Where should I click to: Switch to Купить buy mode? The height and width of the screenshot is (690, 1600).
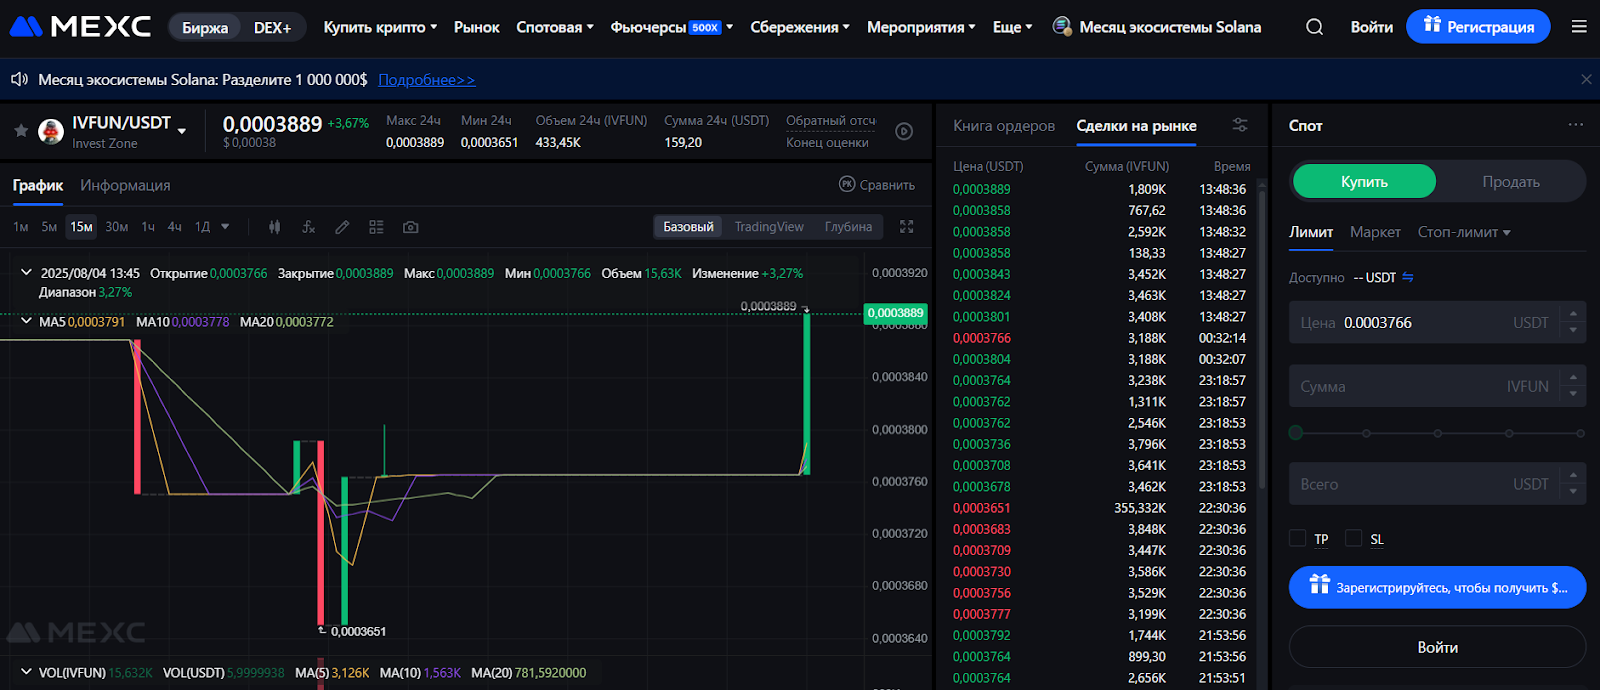(x=1364, y=181)
